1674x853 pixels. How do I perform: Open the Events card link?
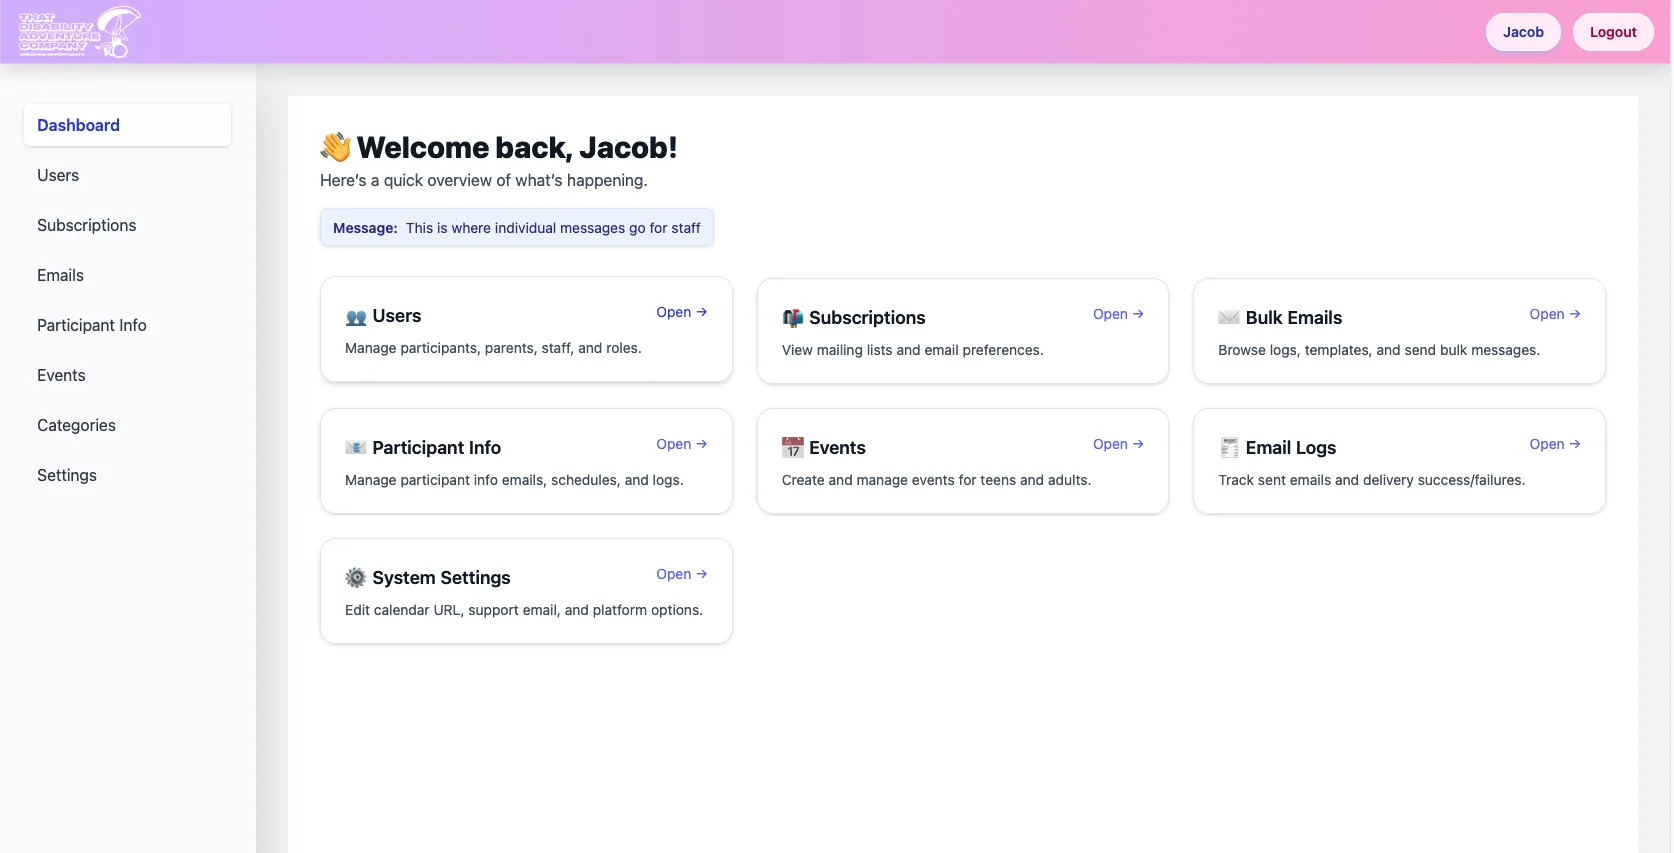click(x=1117, y=444)
